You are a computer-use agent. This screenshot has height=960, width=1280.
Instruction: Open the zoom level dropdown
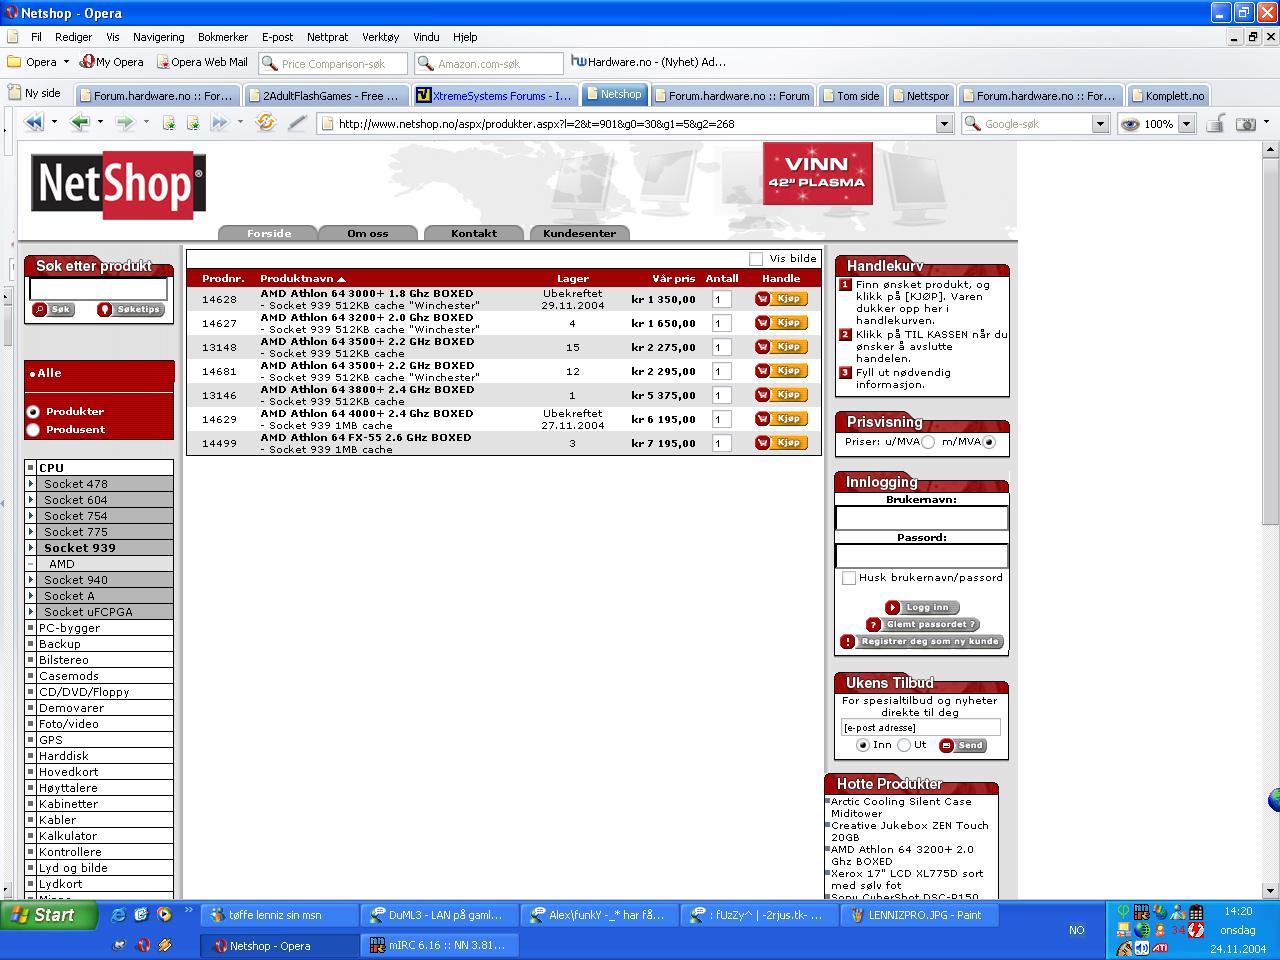coord(1186,124)
